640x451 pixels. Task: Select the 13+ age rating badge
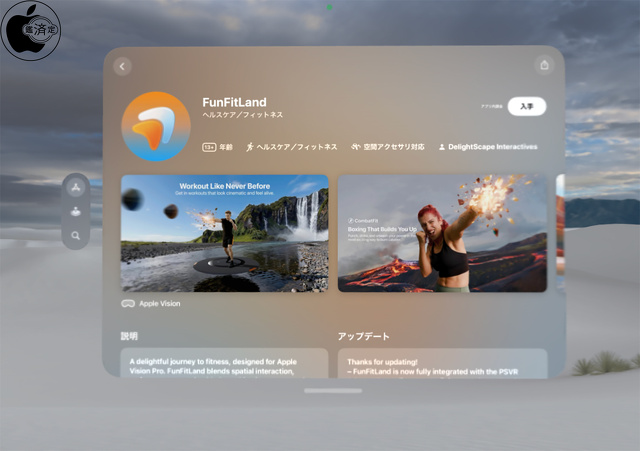(209, 147)
